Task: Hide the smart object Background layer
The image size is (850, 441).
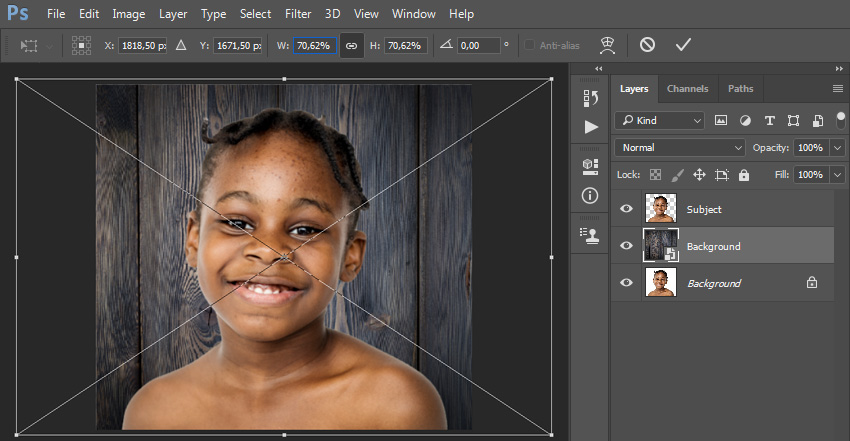Action: coord(626,246)
